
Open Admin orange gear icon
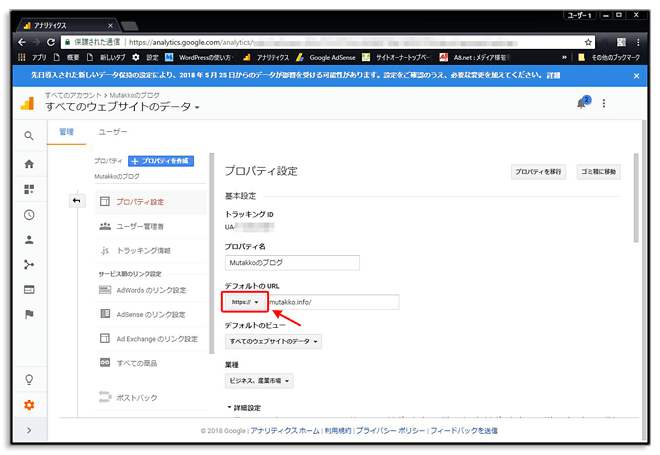[x=29, y=405]
